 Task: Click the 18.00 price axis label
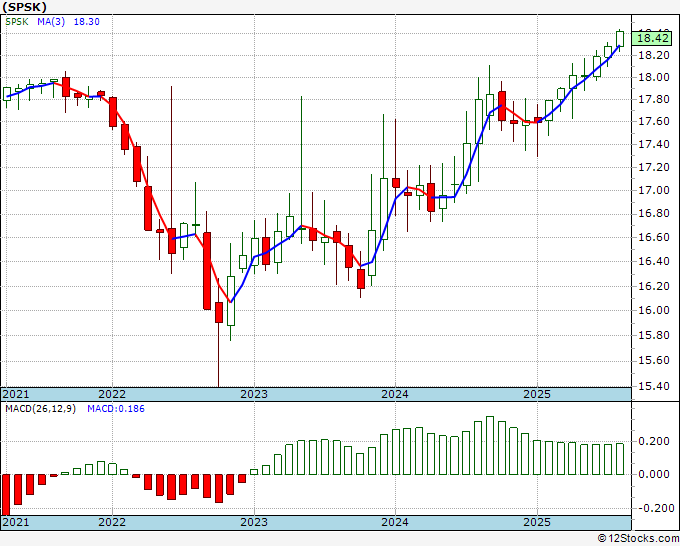click(x=654, y=78)
